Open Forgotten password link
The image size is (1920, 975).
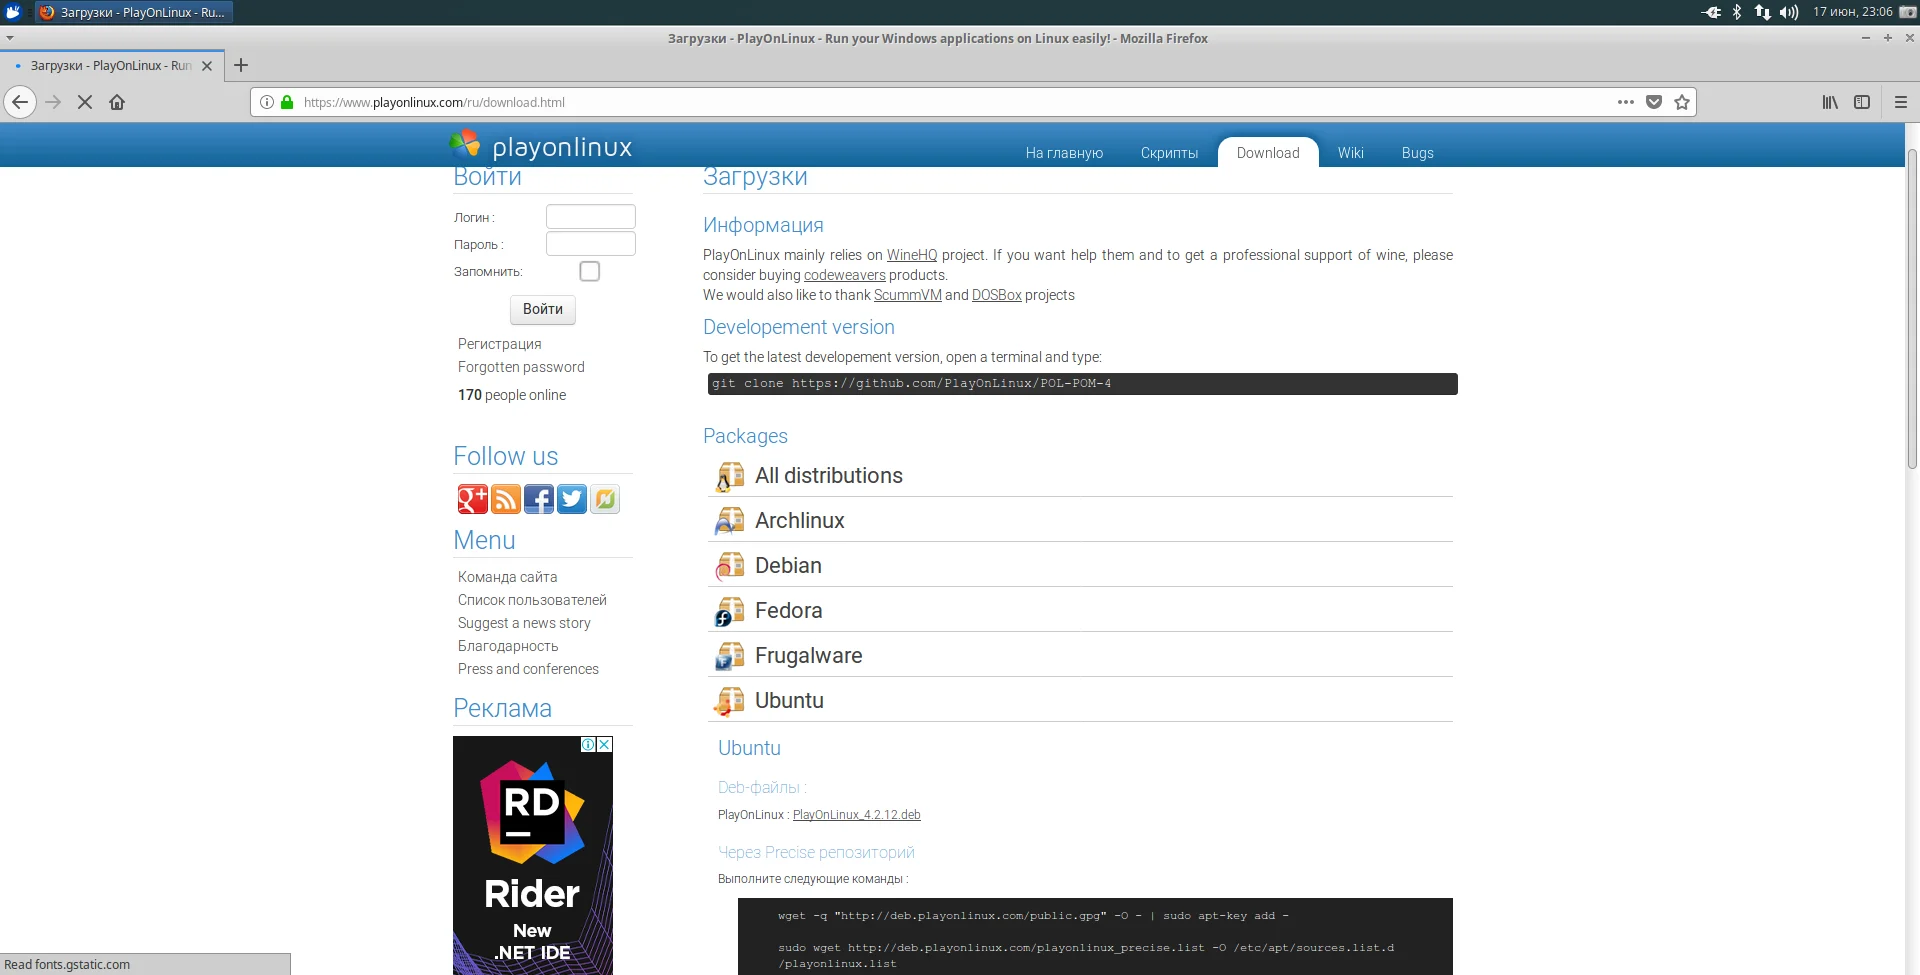[x=521, y=367]
